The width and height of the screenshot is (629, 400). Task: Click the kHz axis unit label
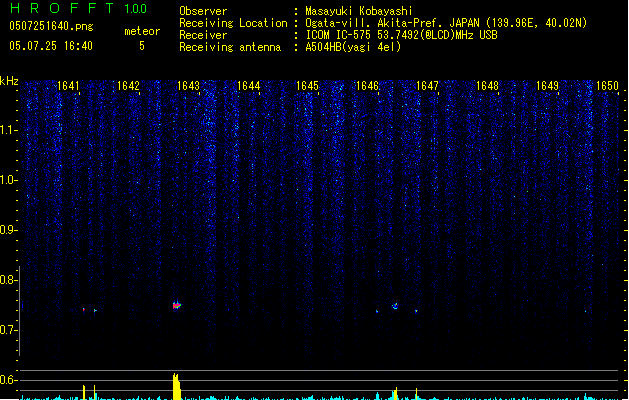[9, 81]
